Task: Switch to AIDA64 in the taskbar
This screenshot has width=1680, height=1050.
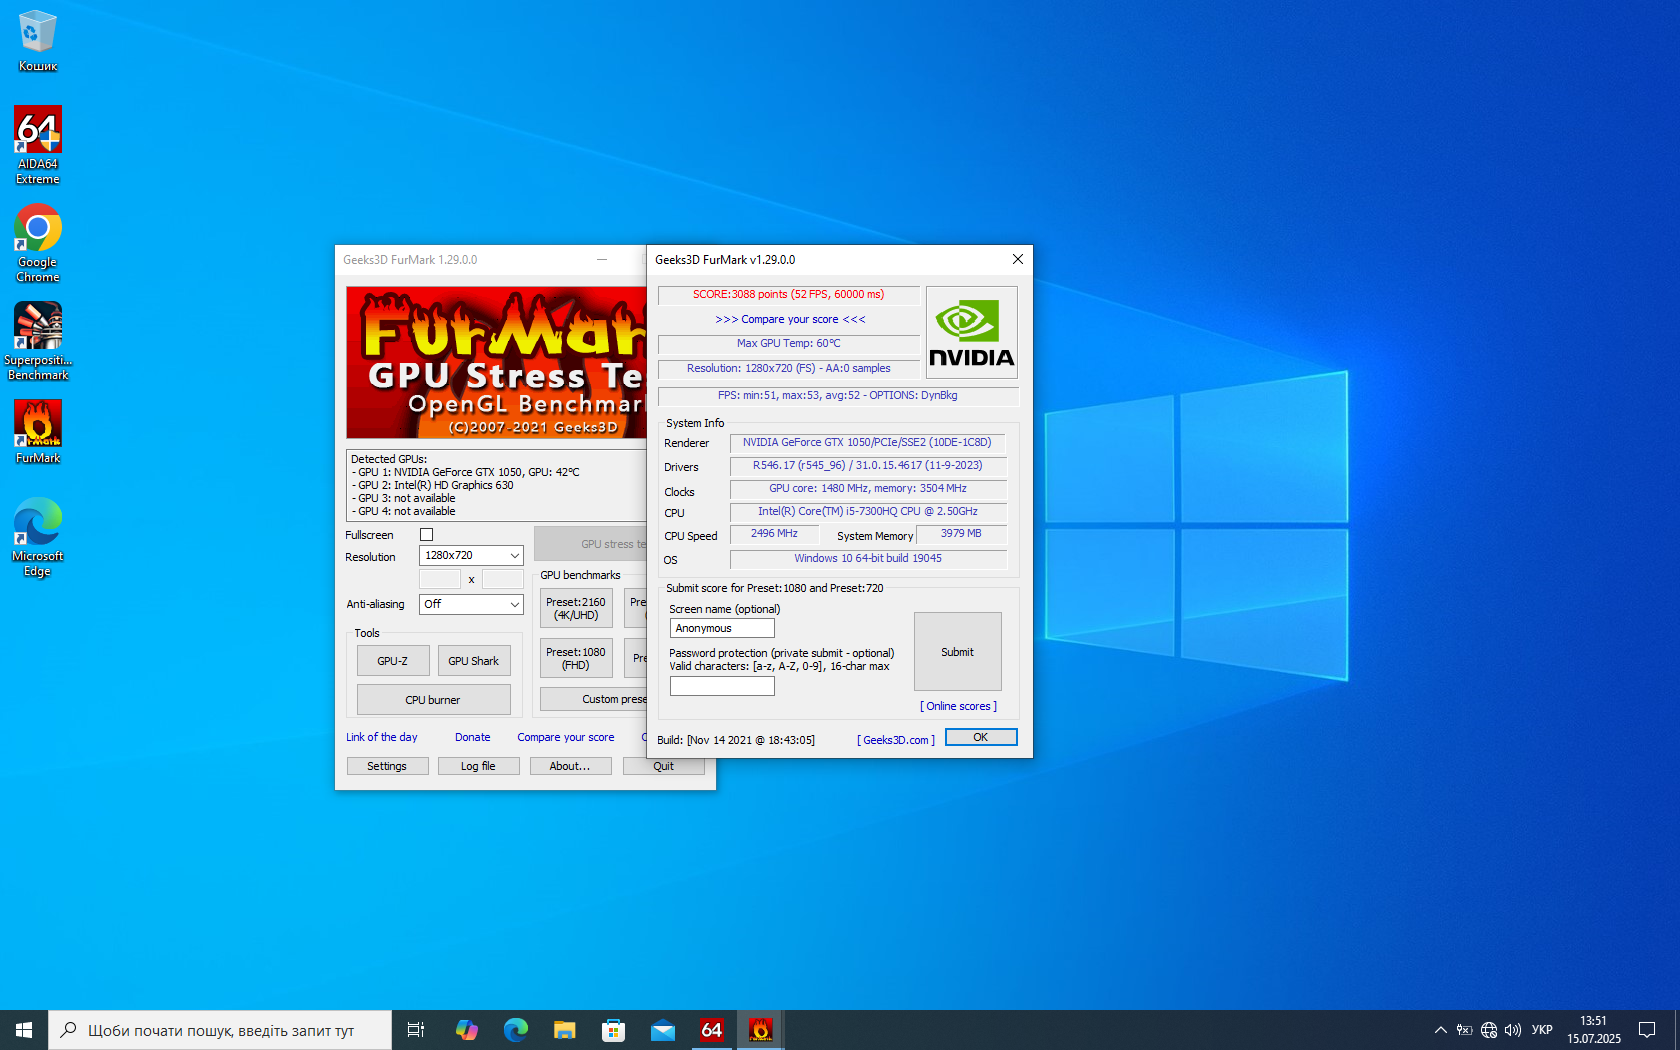Action: pyautogui.click(x=711, y=1030)
